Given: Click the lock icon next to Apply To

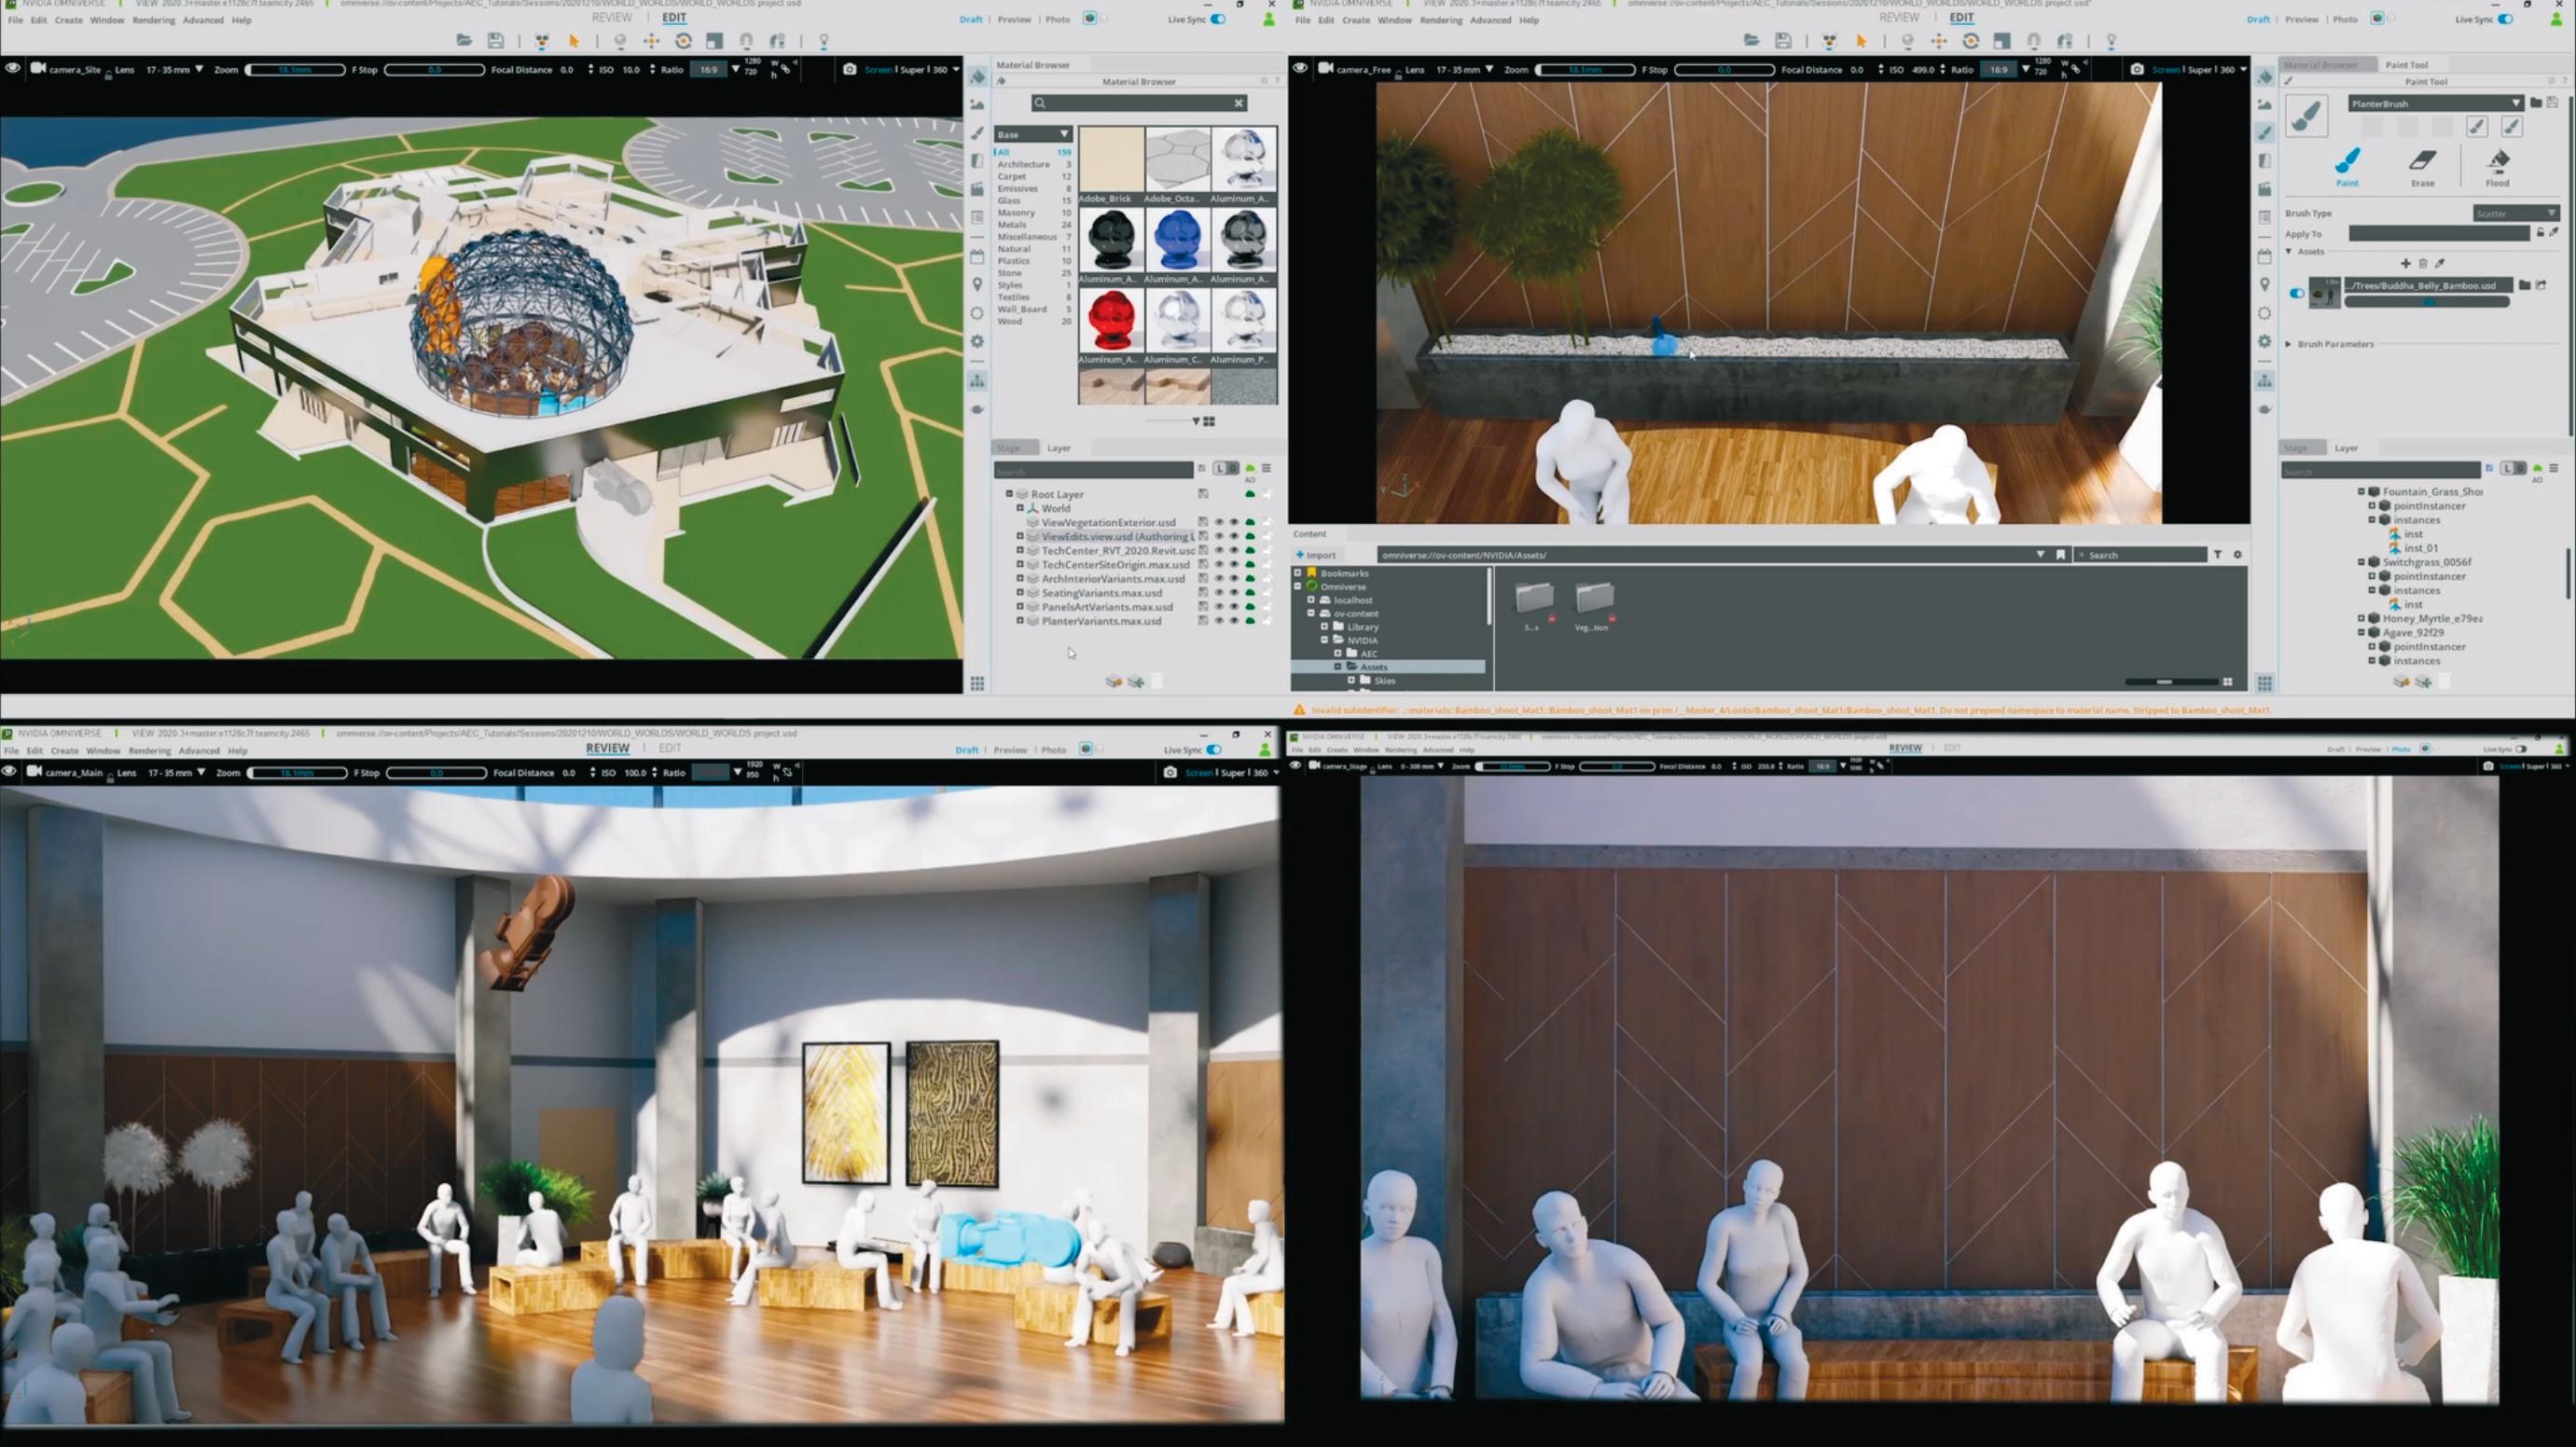Looking at the screenshot, I should pyautogui.click(x=2540, y=233).
